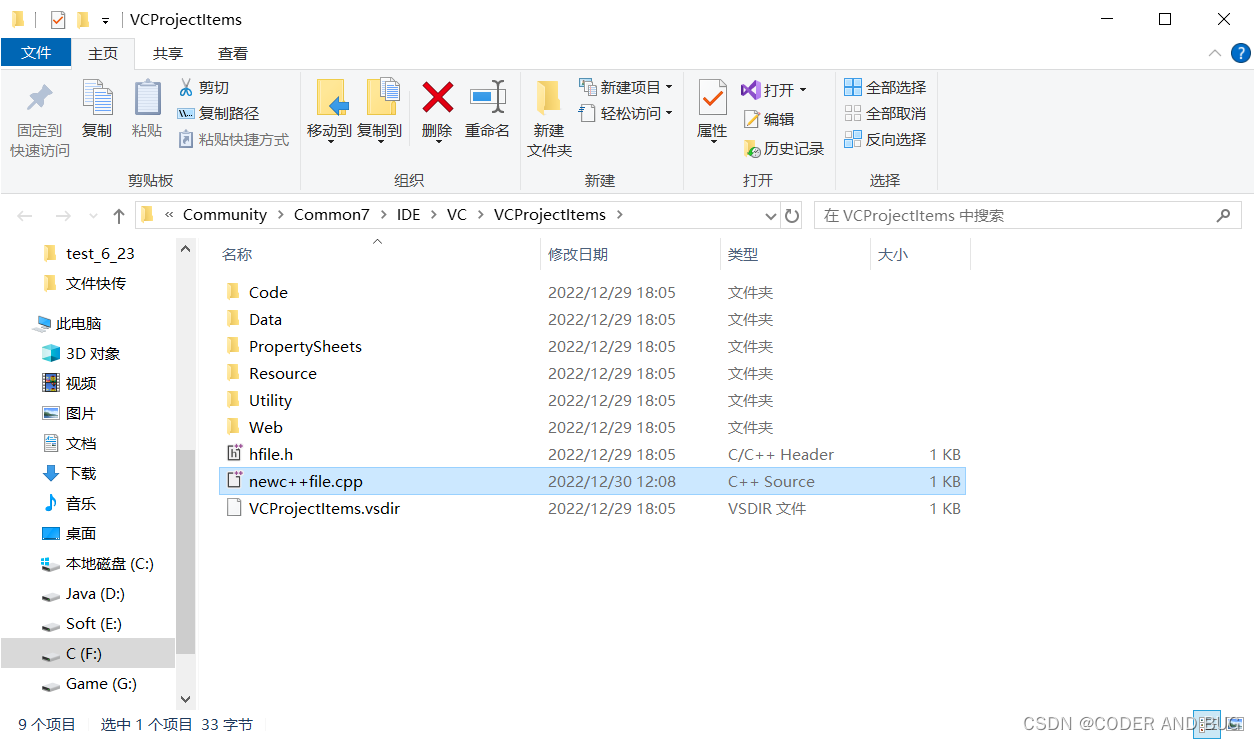The image size is (1255, 740).
Task: Open Pictures (图片) in navigation pane
Action: click(81, 413)
